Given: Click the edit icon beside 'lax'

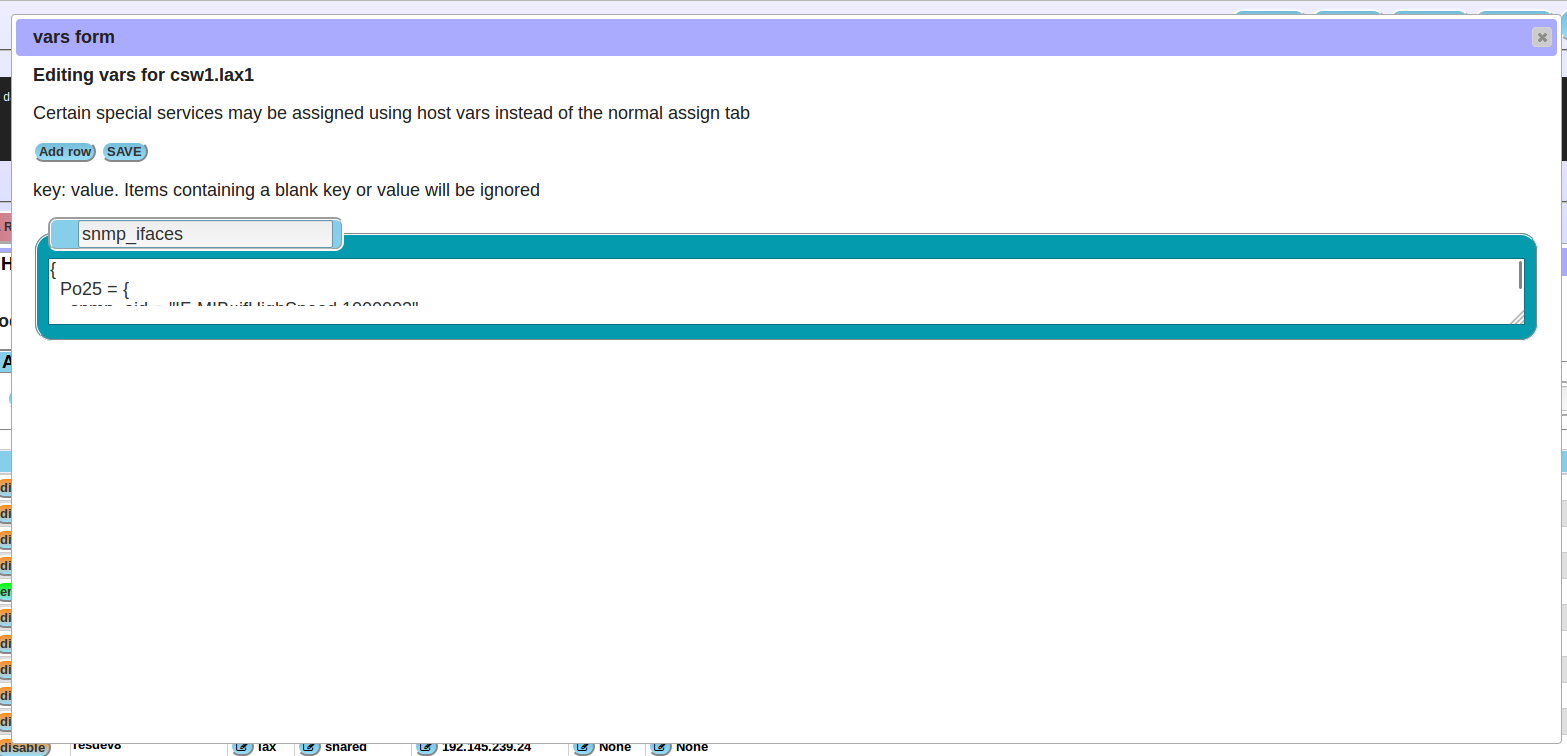Looking at the screenshot, I should tap(242, 747).
